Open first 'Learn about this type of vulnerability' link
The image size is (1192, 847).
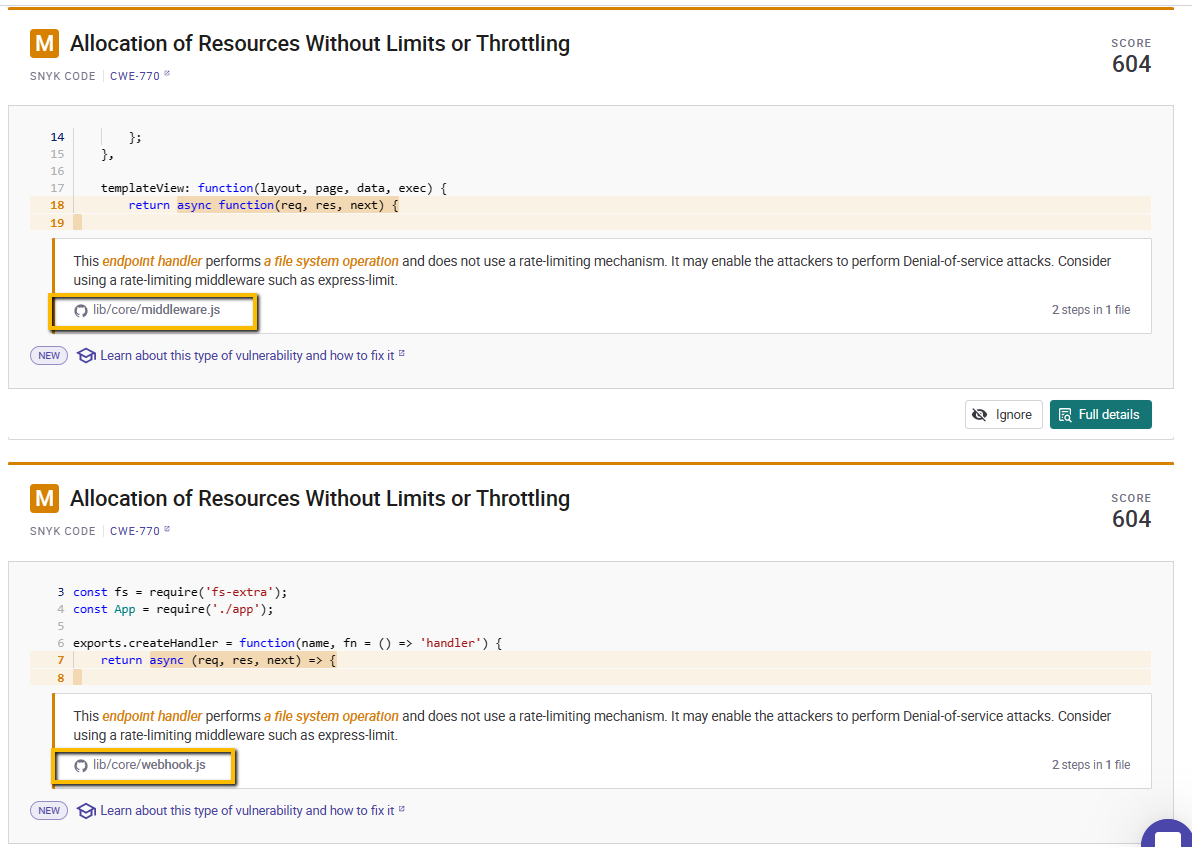pos(248,355)
